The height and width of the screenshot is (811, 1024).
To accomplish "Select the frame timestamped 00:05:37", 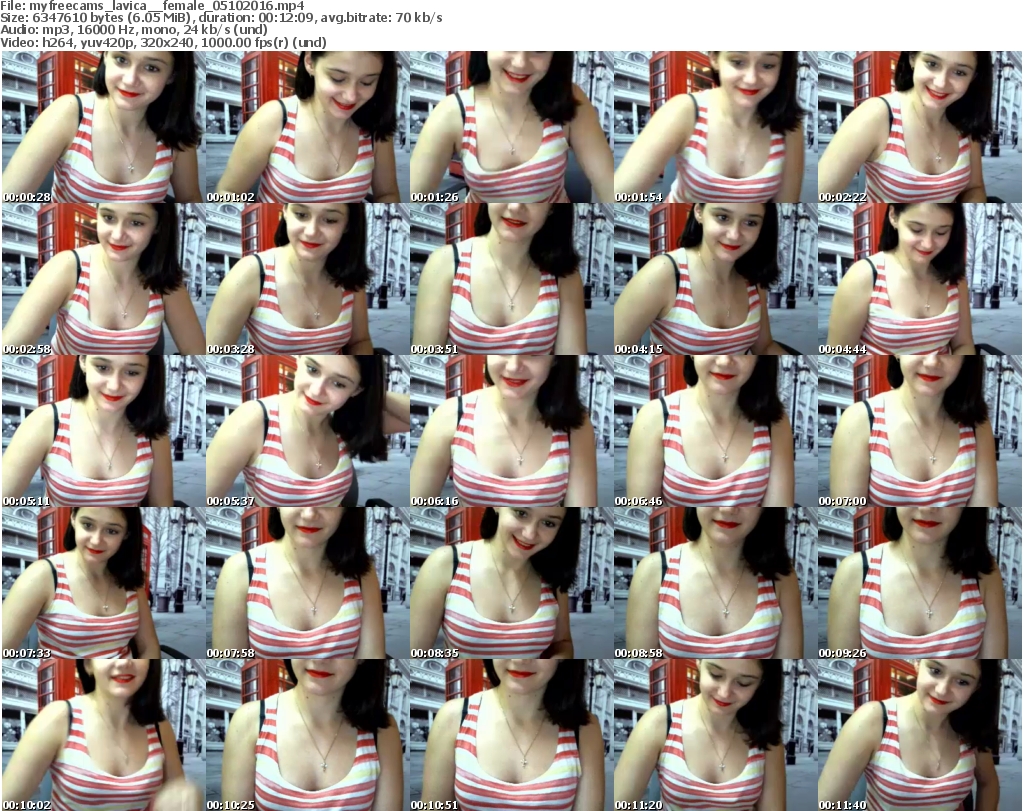I will (x=306, y=431).
